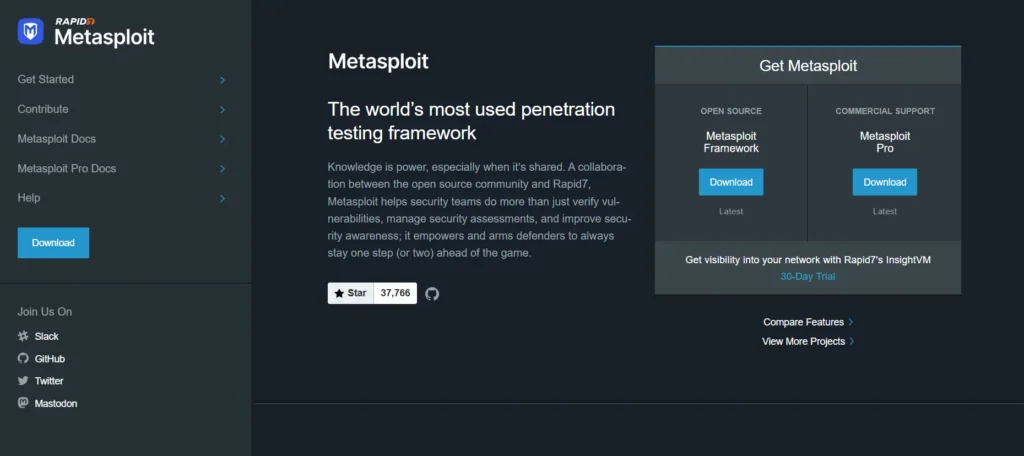Select Metasploit Docs in sidebar
Screen dimensions: 1024x456
[x=57, y=139]
